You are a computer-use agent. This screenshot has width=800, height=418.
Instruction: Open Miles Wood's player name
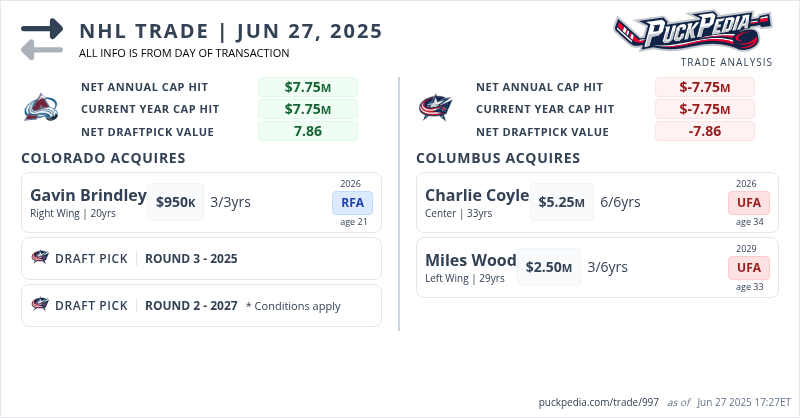[x=470, y=259]
